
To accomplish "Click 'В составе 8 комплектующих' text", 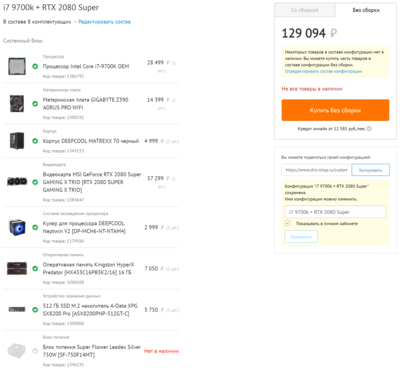I will (x=37, y=22).
